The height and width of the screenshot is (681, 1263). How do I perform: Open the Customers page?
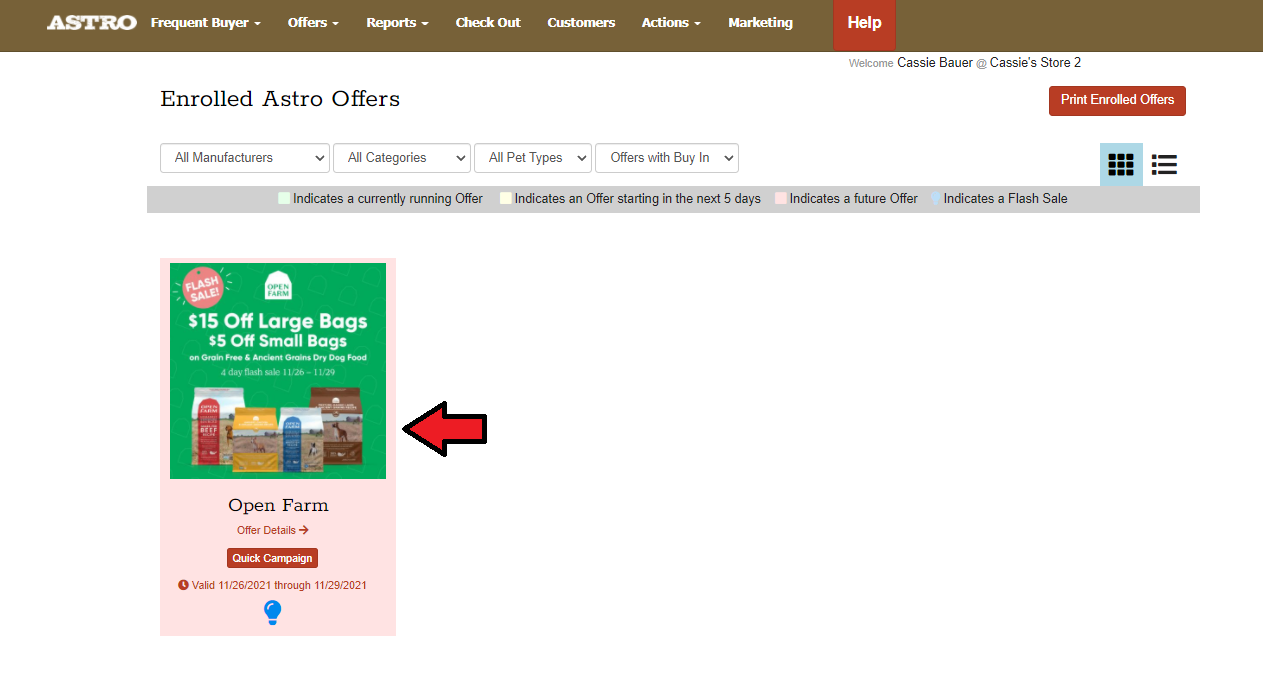pos(581,23)
